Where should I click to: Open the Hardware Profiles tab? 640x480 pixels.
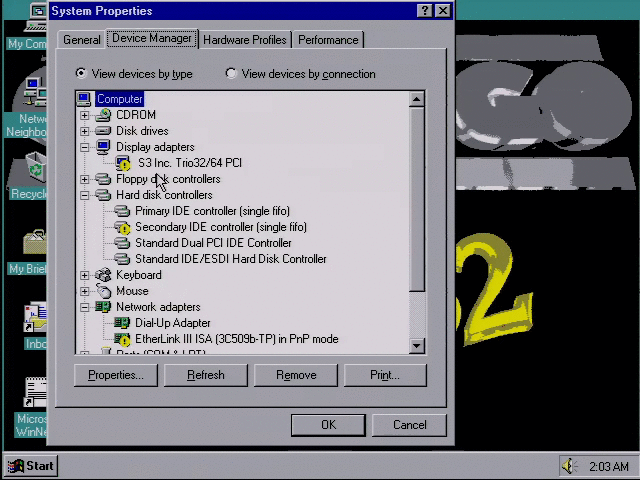245,40
